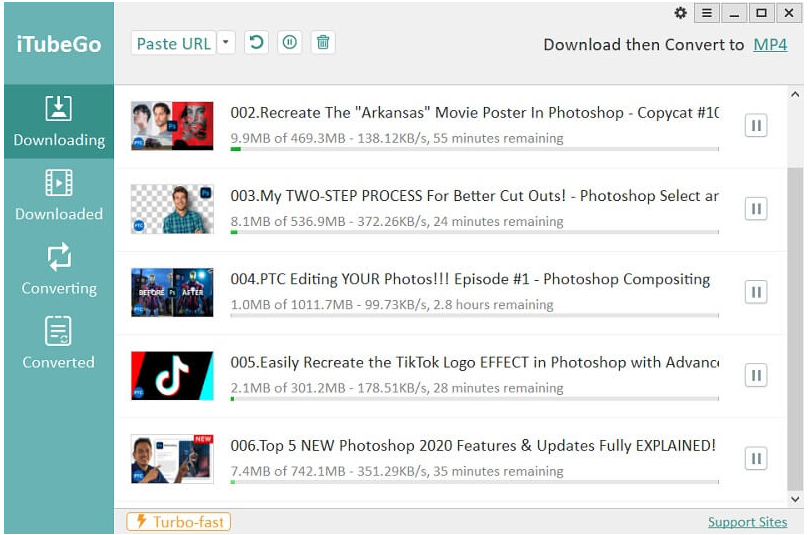Switch to the Downloaded tab

tap(59, 195)
